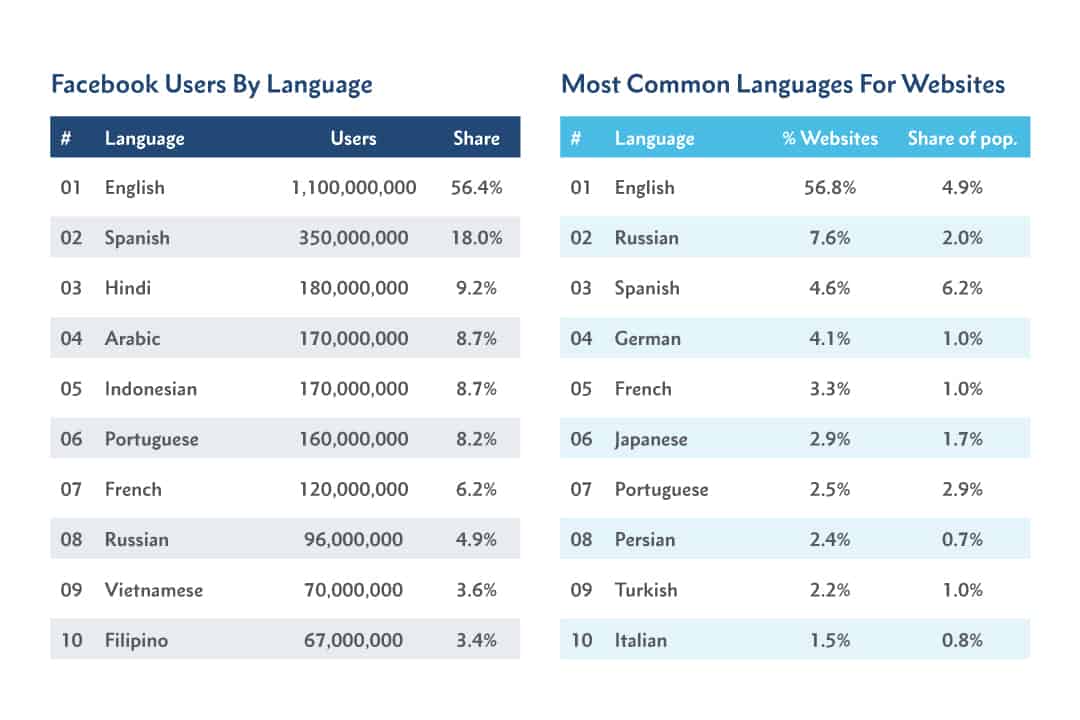Select 'Spanish' in the Facebook table
This screenshot has width=1080, height=720.
tap(137, 238)
